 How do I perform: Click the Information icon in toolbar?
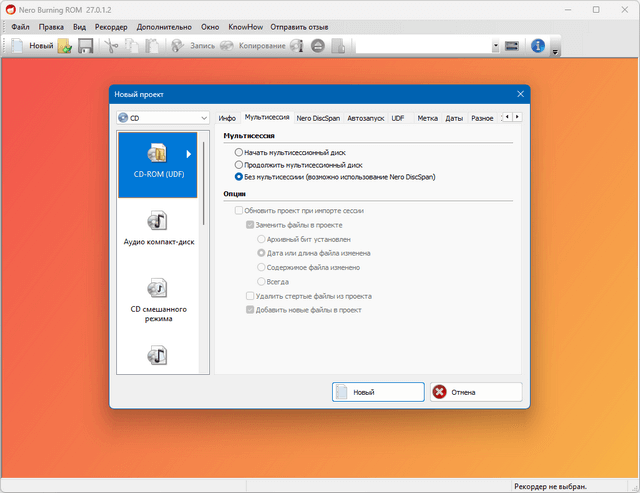(x=538, y=45)
